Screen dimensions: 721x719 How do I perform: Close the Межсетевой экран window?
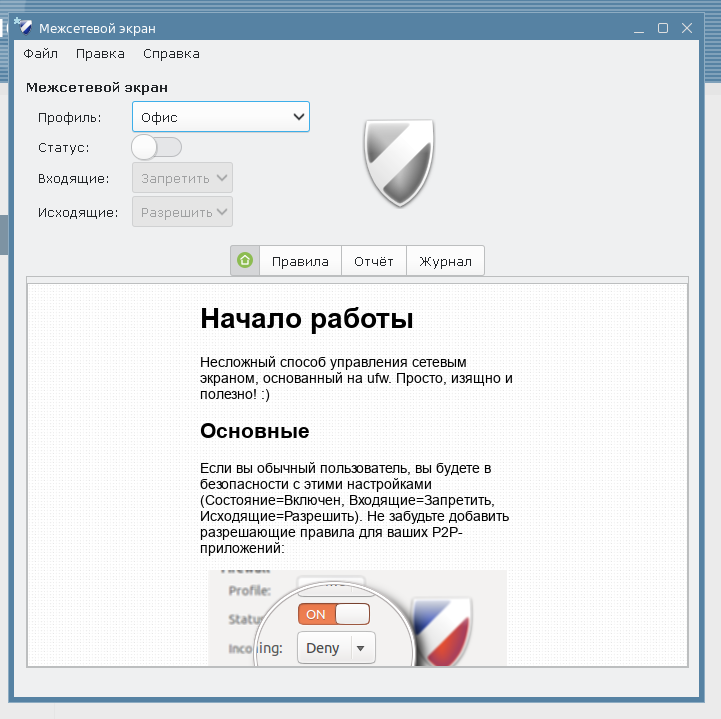[x=687, y=28]
